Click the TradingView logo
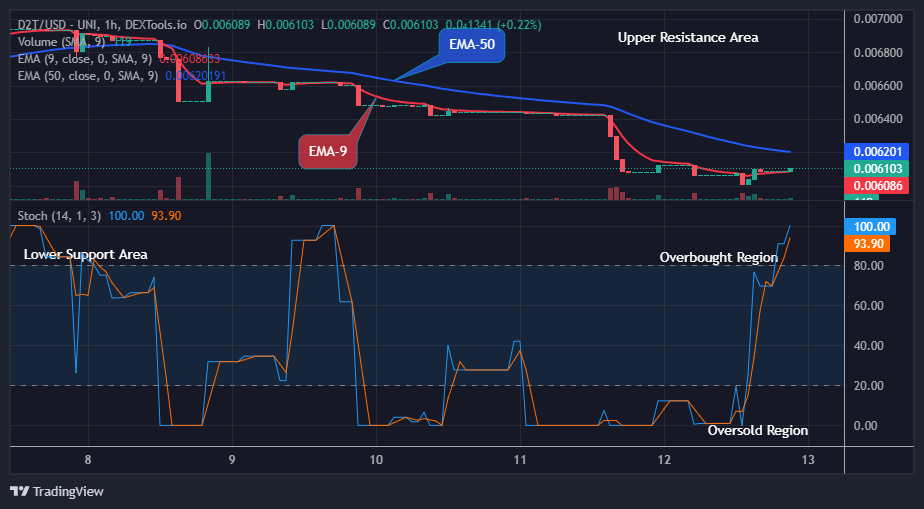 point(57,491)
